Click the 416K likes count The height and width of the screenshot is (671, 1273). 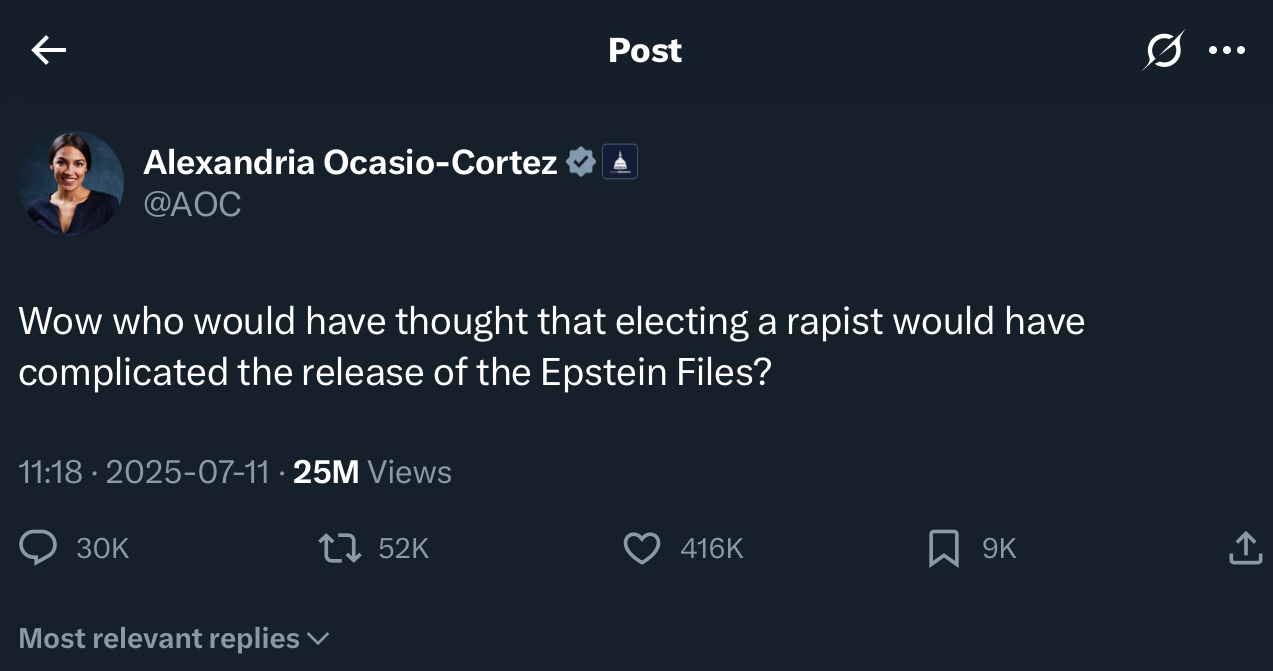[712, 548]
